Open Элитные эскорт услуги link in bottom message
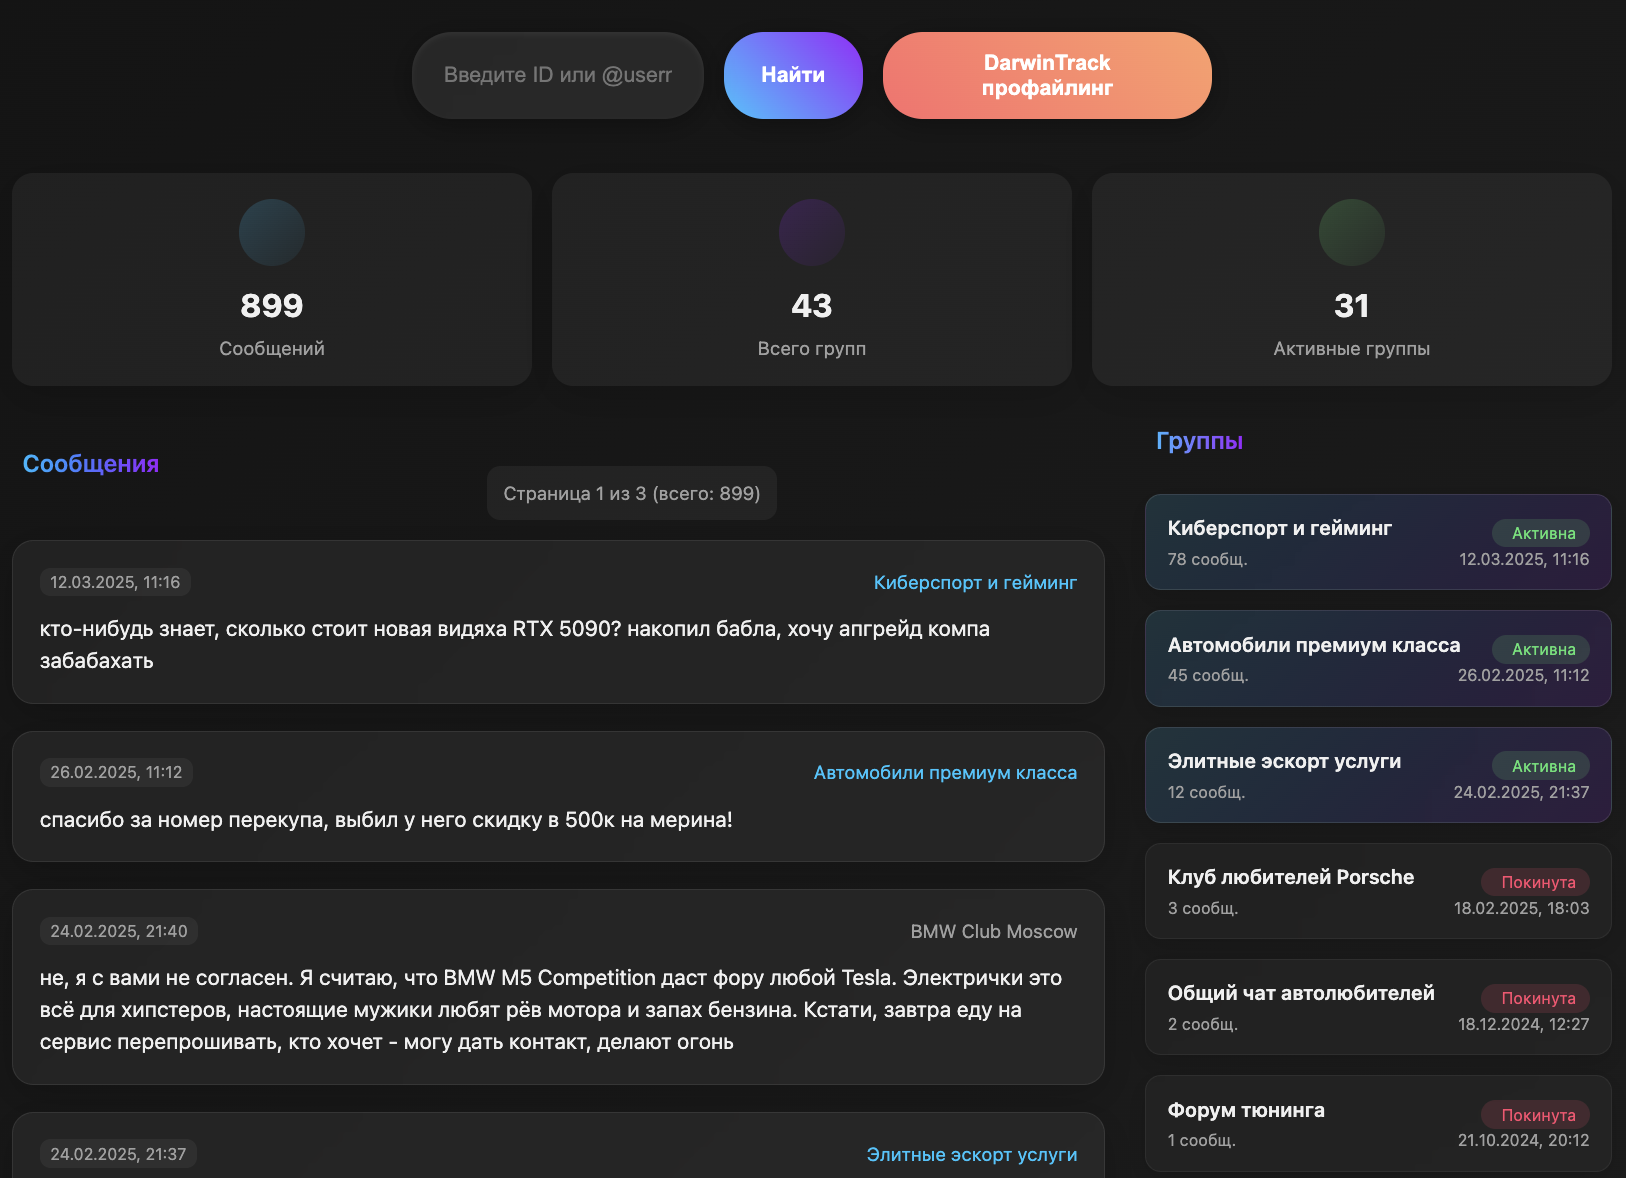This screenshot has width=1626, height=1178. pyautogui.click(x=972, y=1155)
